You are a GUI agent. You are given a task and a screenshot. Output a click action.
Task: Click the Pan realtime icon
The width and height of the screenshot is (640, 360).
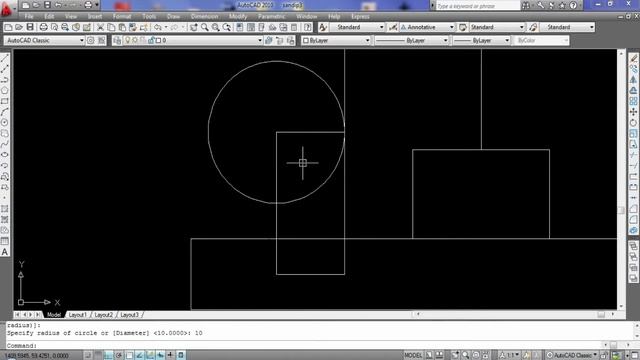tap(194, 27)
